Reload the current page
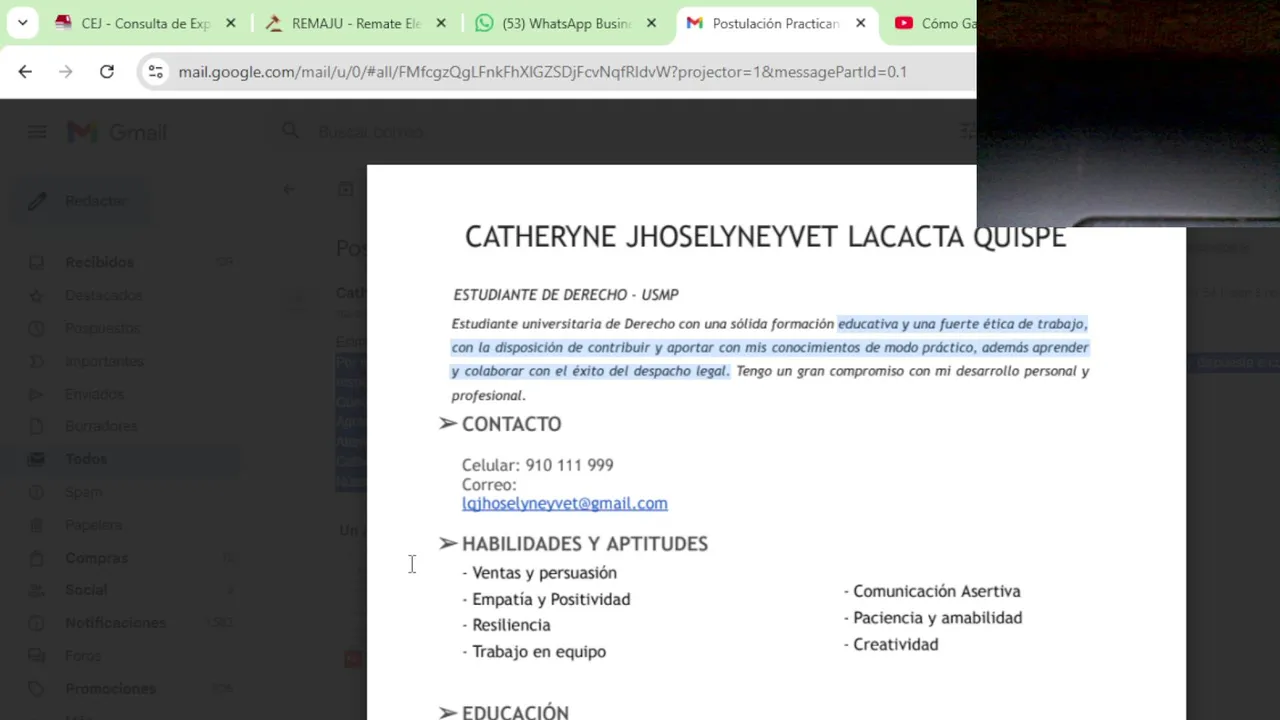The height and width of the screenshot is (720, 1280). point(107,71)
